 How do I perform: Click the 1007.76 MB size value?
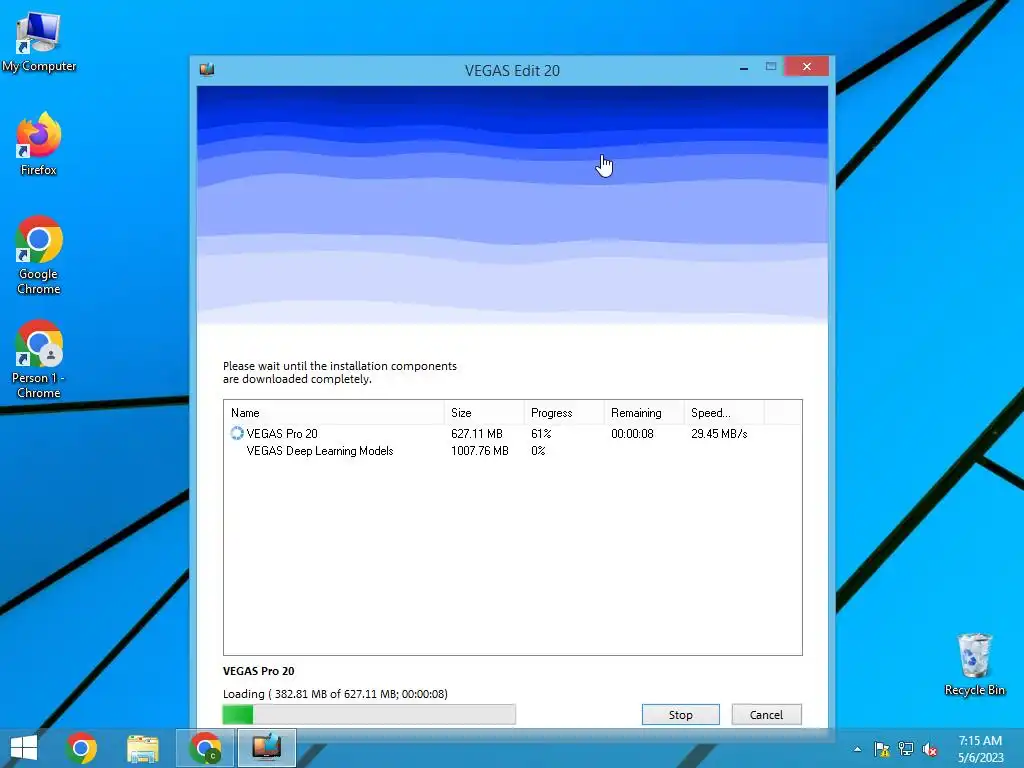click(x=479, y=451)
